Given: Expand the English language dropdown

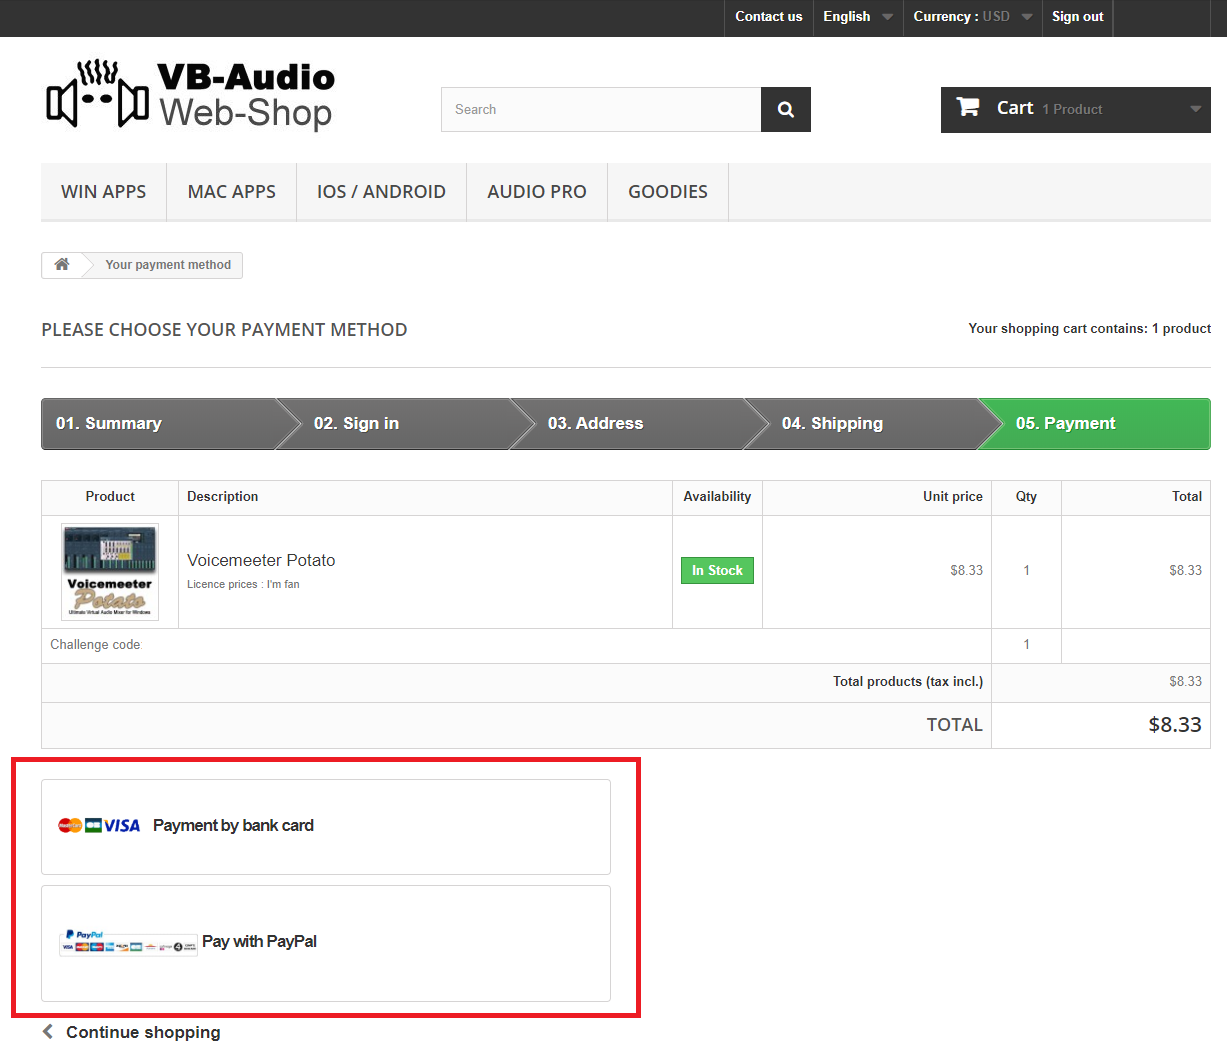Looking at the screenshot, I should click(x=858, y=17).
